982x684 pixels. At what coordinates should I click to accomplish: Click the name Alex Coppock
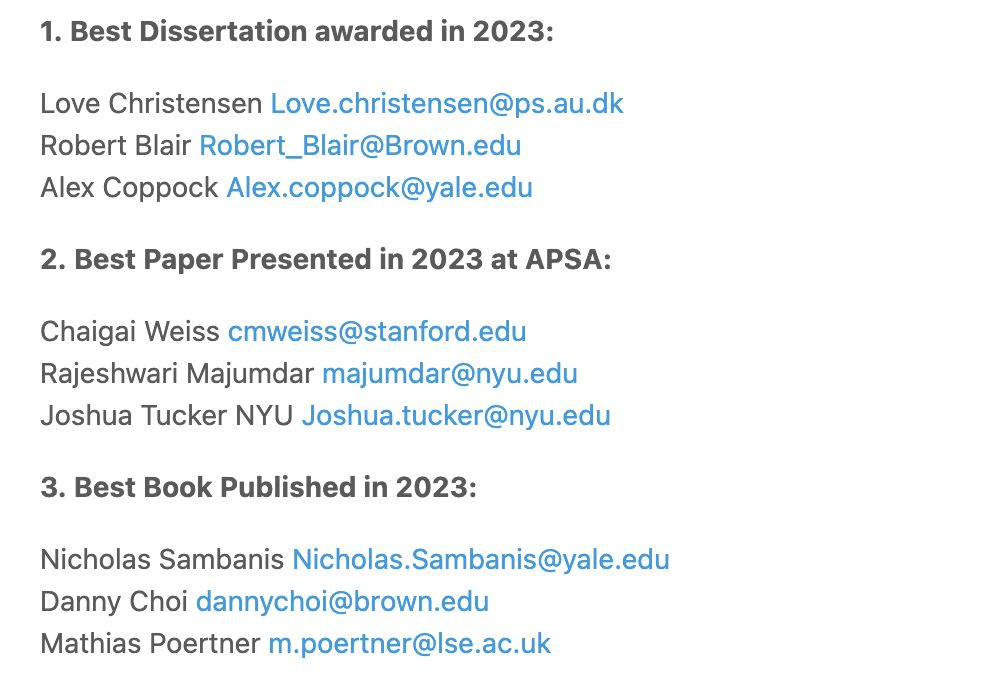click(129, 188)
